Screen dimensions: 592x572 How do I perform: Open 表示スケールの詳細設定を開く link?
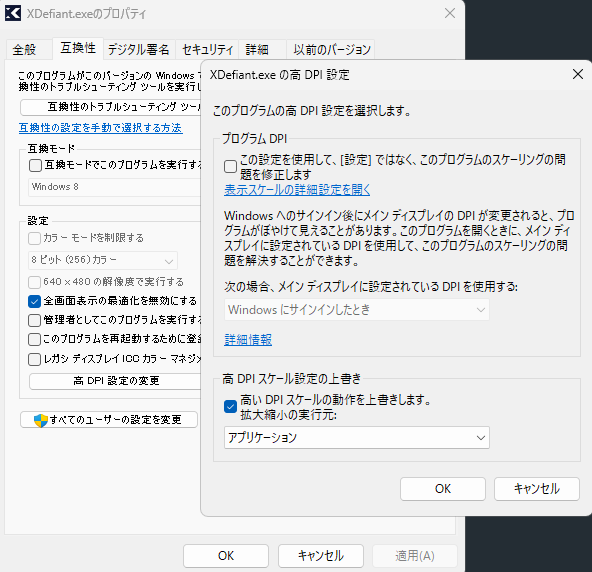point(297,190)
